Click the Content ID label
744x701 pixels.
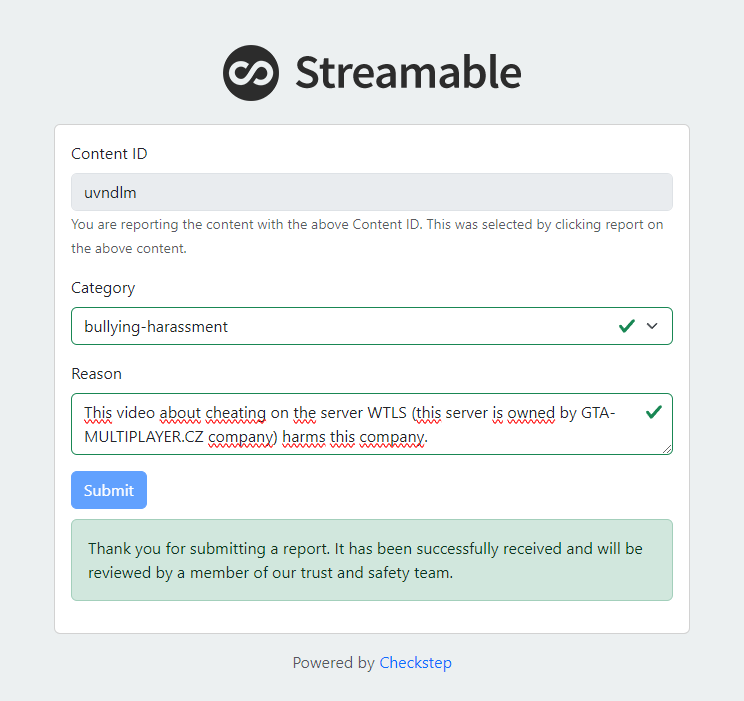[x=109, y=154]
